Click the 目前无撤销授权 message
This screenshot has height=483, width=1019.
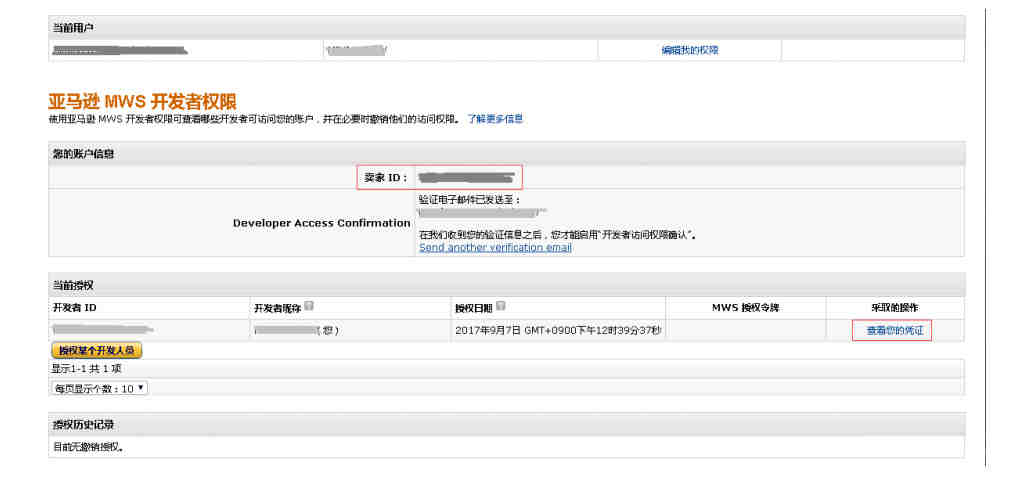point(87,447)
